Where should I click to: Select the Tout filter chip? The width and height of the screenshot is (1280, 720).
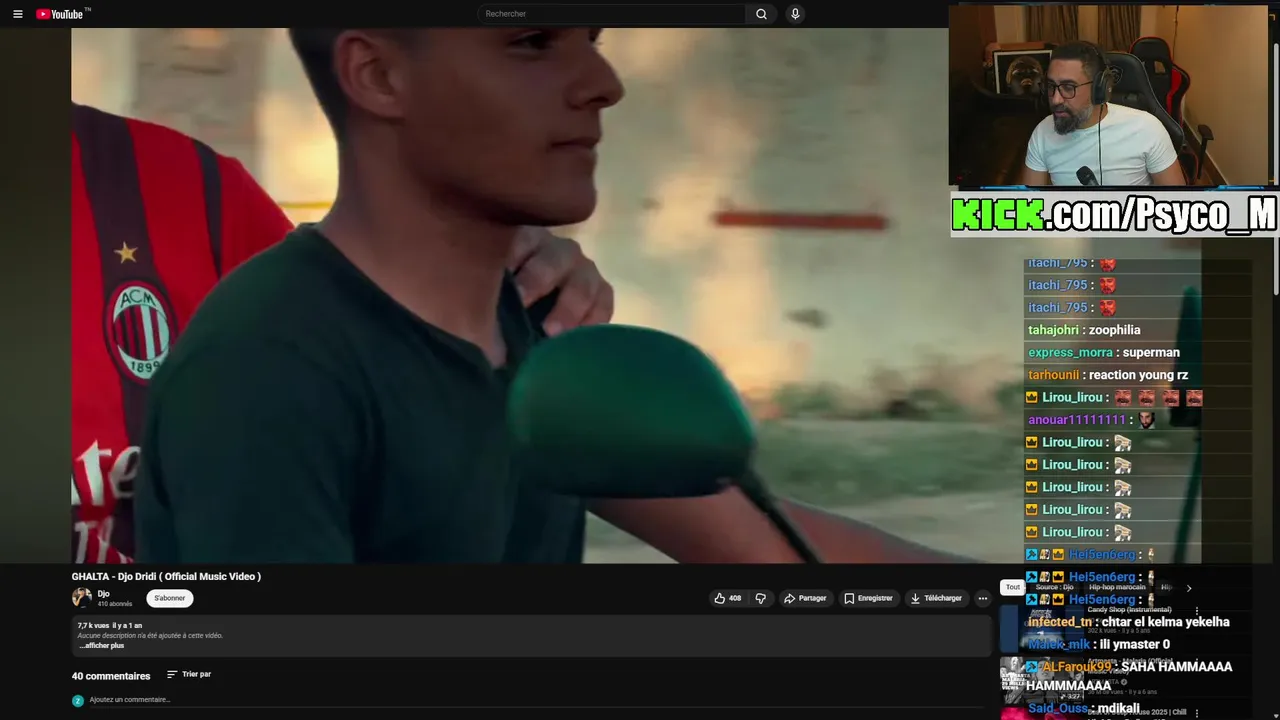(1013, 587)
